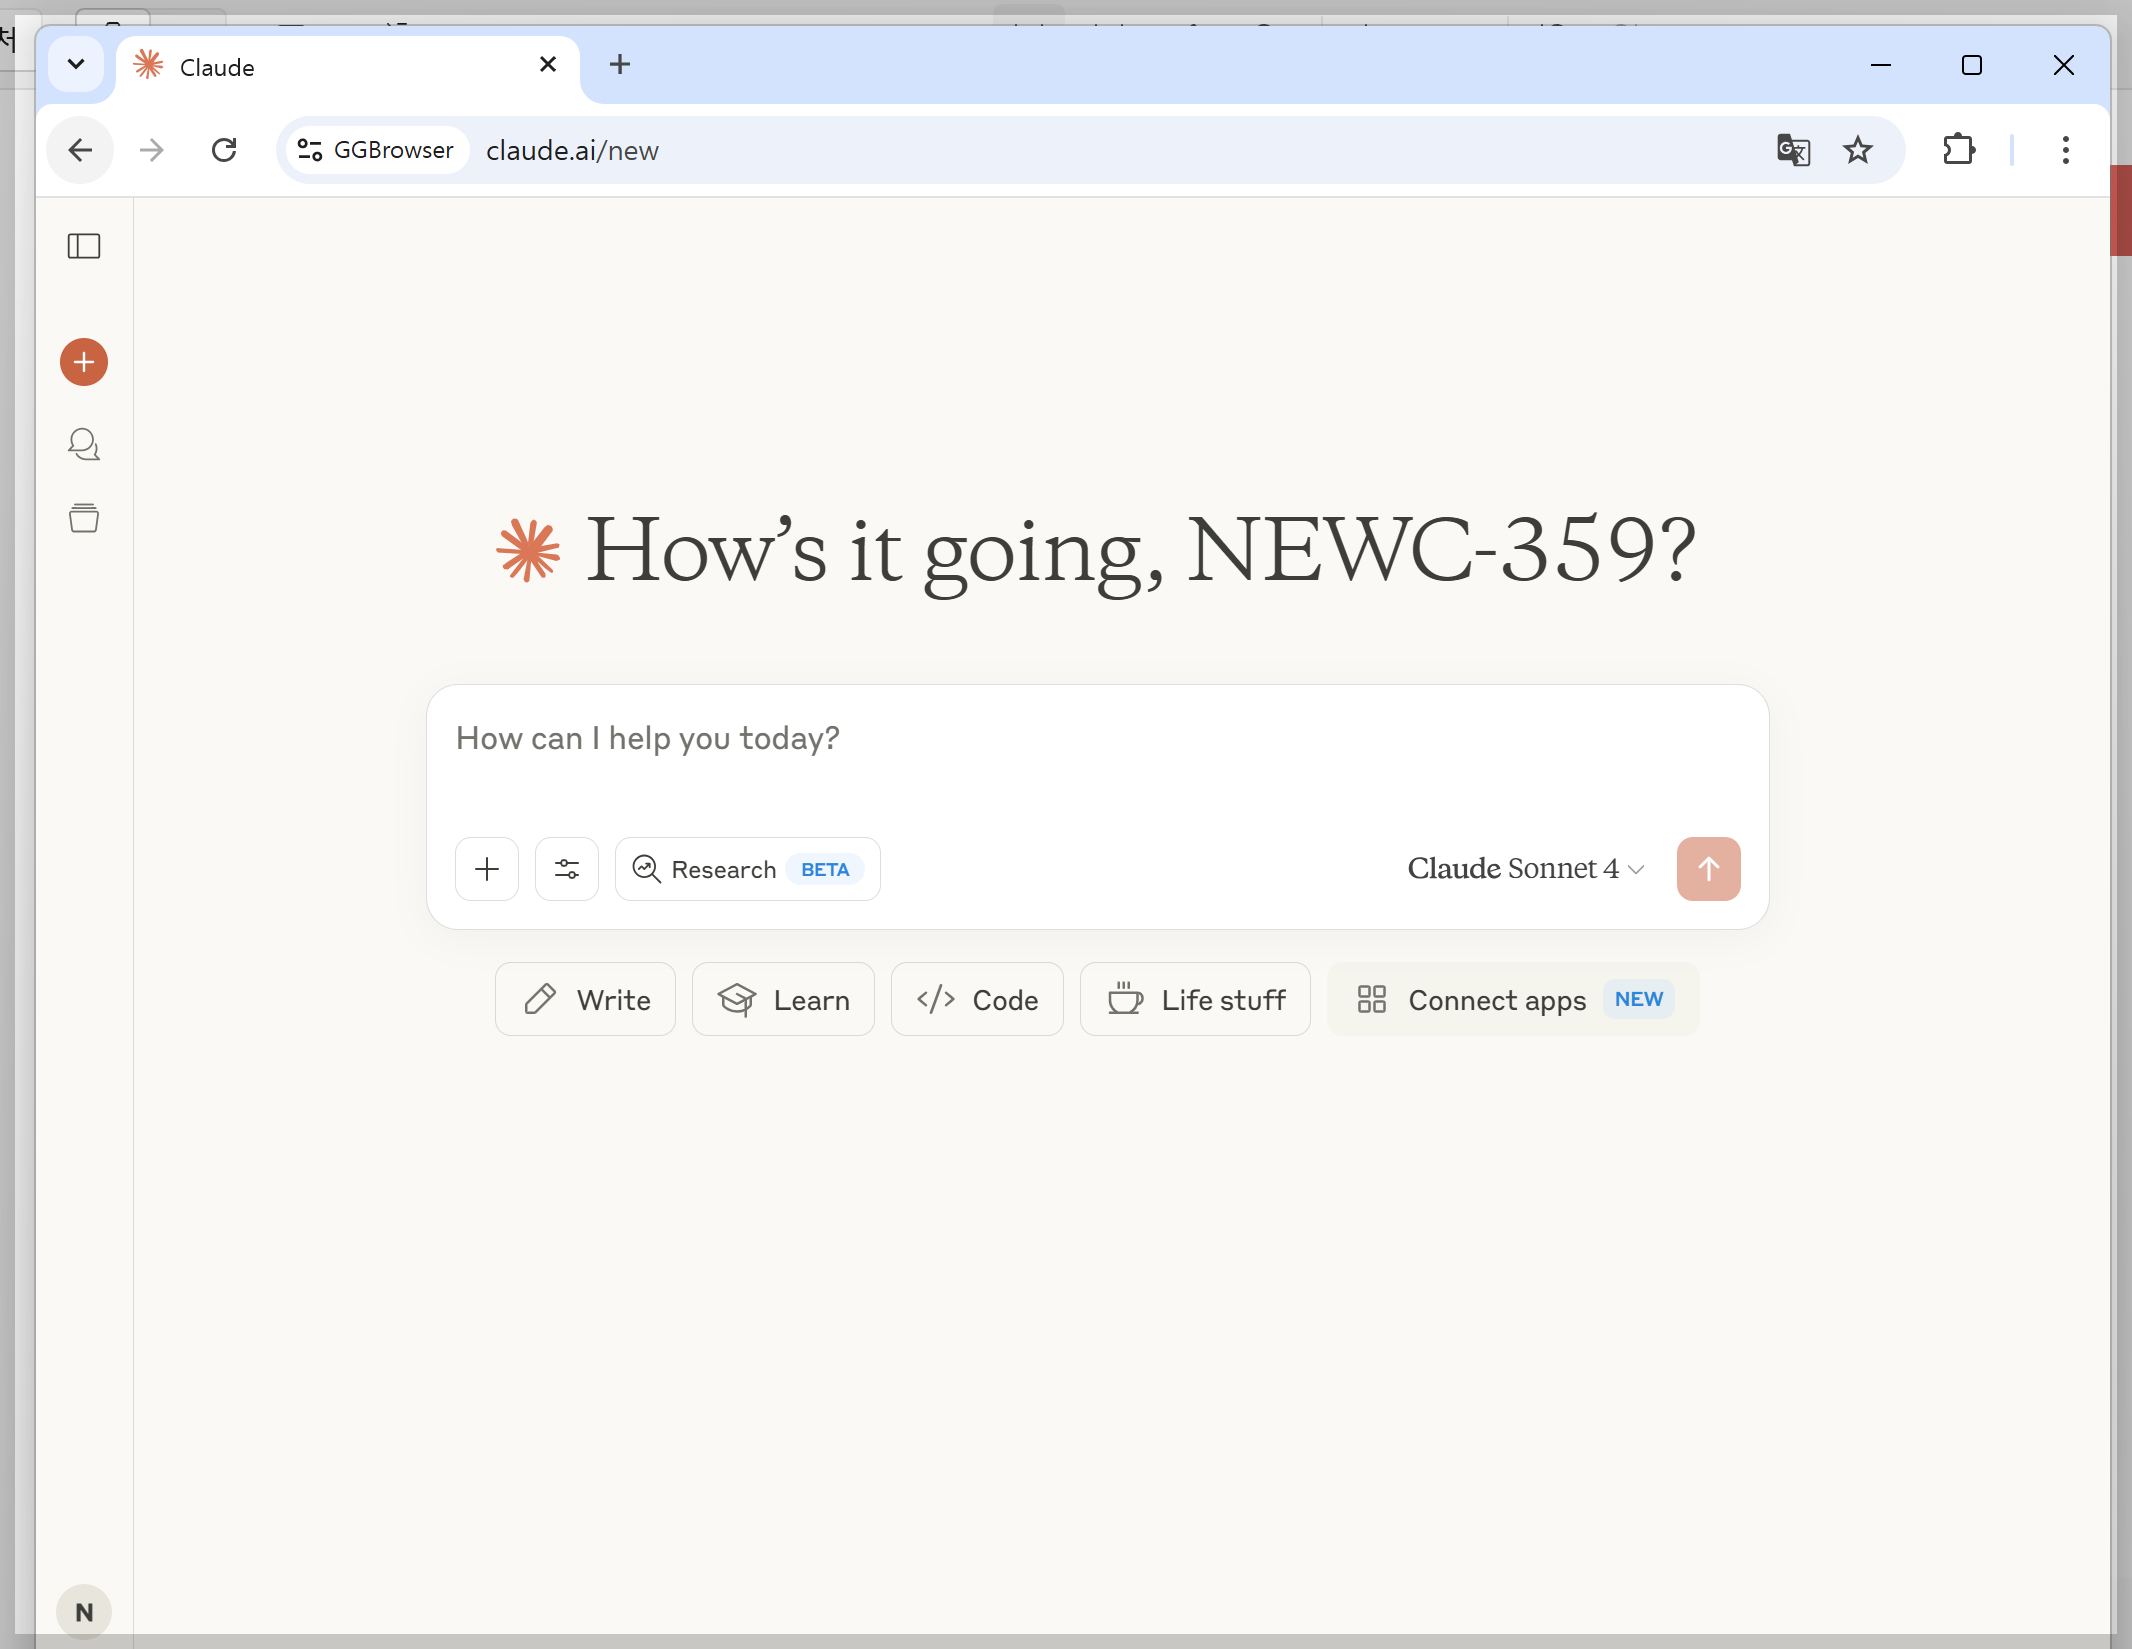Toggle Research beta mode
2132x1649 pixels.
pos(747,869)
